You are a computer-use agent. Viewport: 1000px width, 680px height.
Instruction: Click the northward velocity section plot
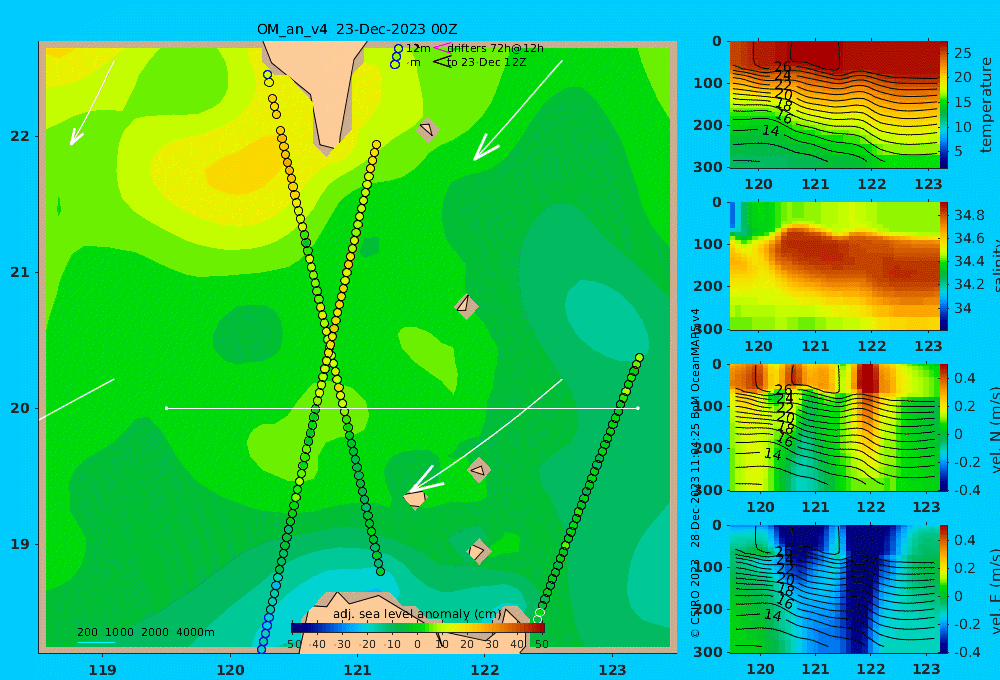click(835, 427)
